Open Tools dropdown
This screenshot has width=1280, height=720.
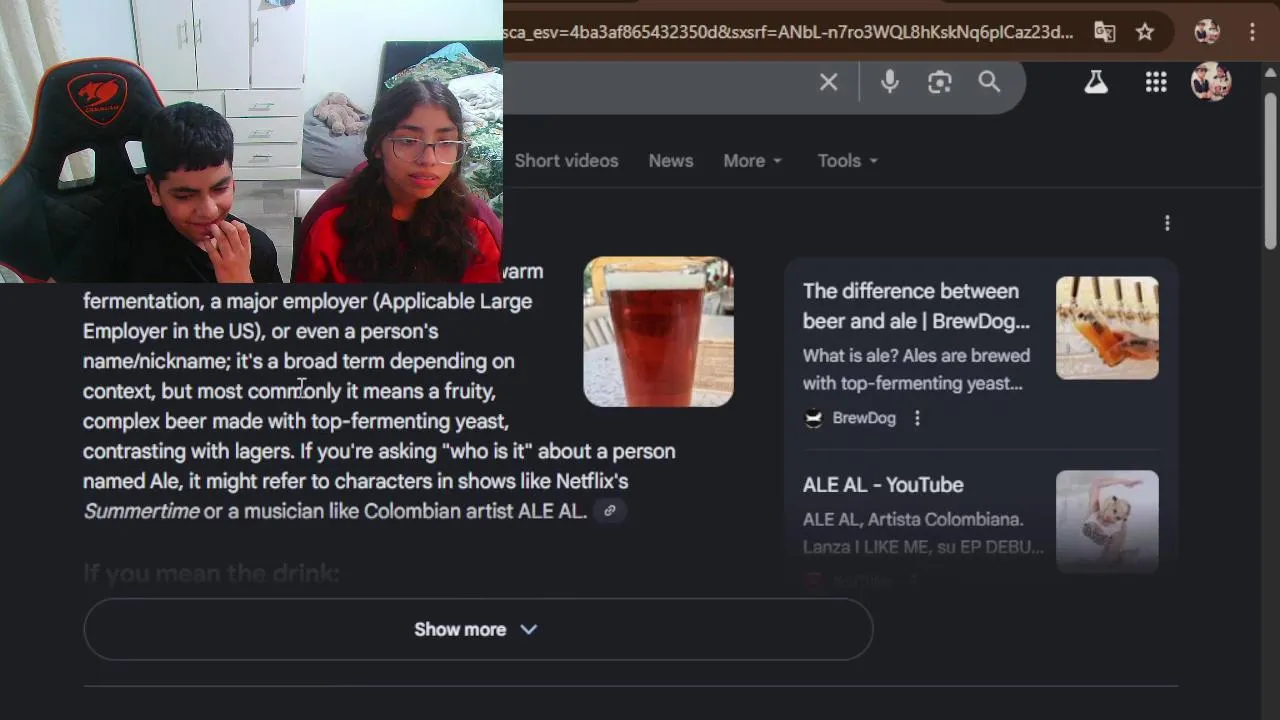pos(848,161)
